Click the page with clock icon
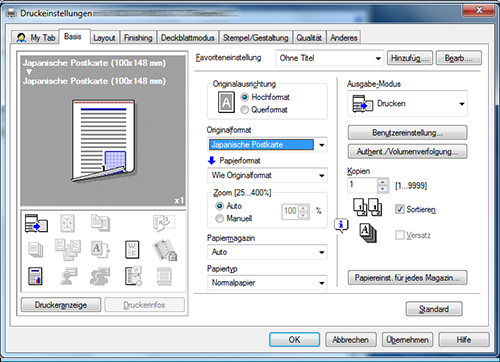The image size is (500, 362). [x=133, y=276]
